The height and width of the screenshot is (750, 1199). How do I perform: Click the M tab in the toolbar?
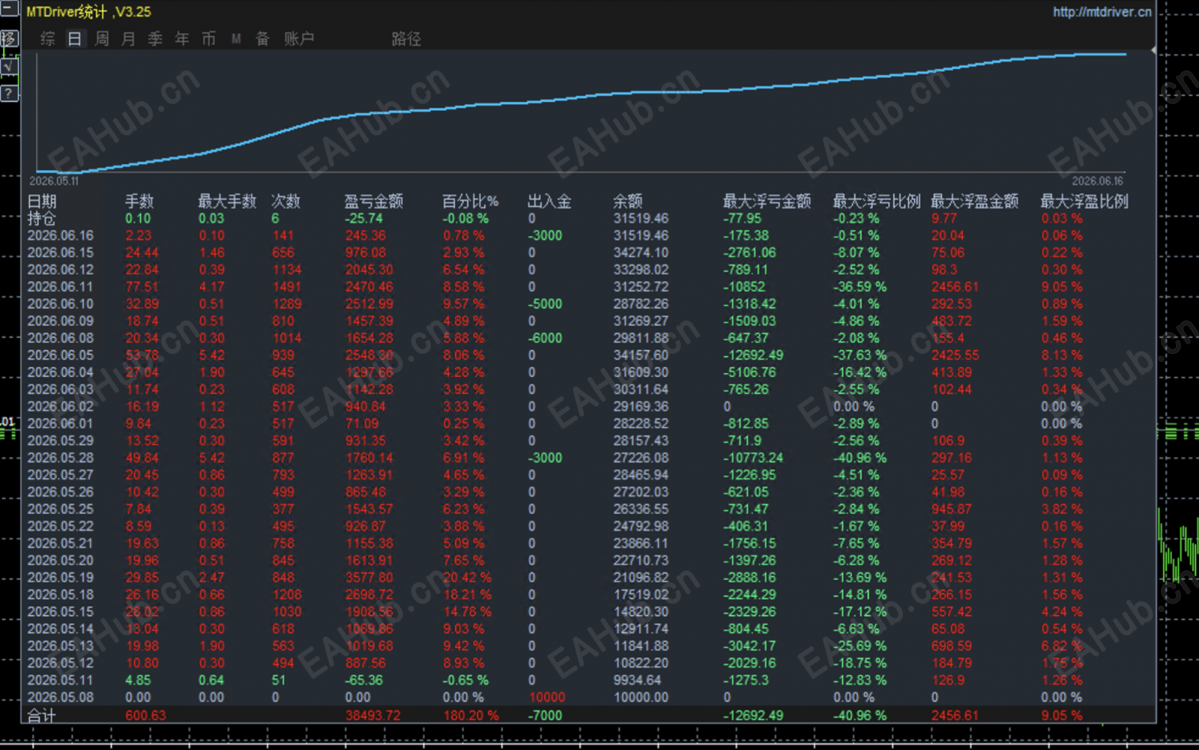pos(236,38)
